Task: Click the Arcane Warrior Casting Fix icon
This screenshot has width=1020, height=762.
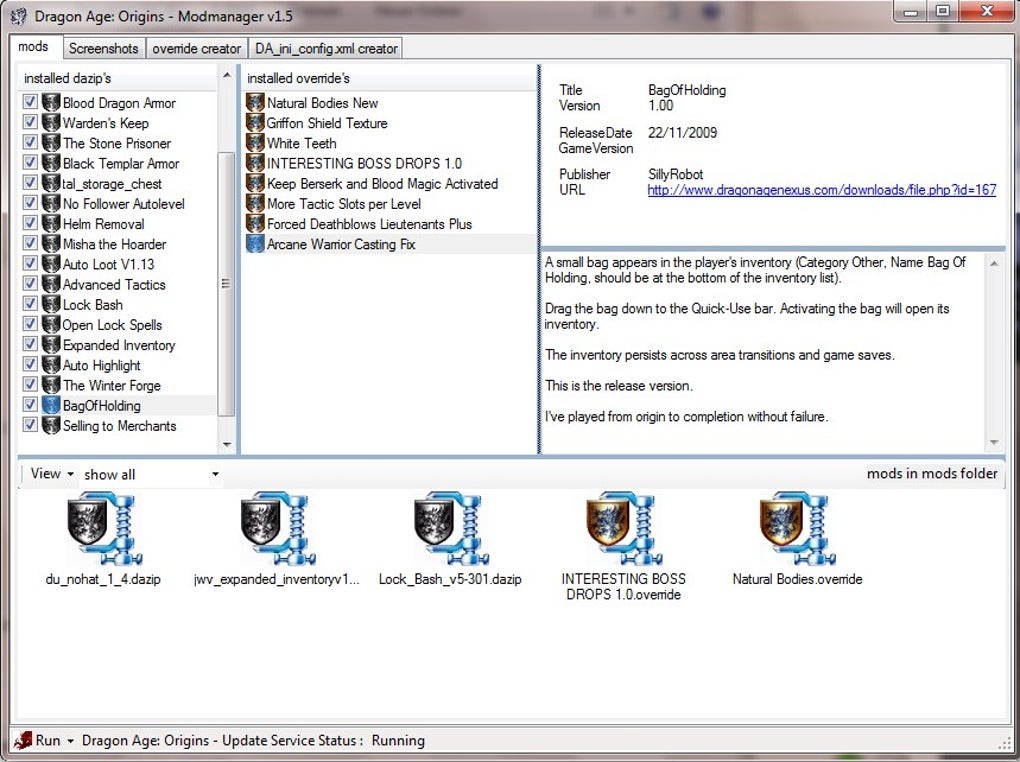Action: pyautogui.click(x=256, y=243)
